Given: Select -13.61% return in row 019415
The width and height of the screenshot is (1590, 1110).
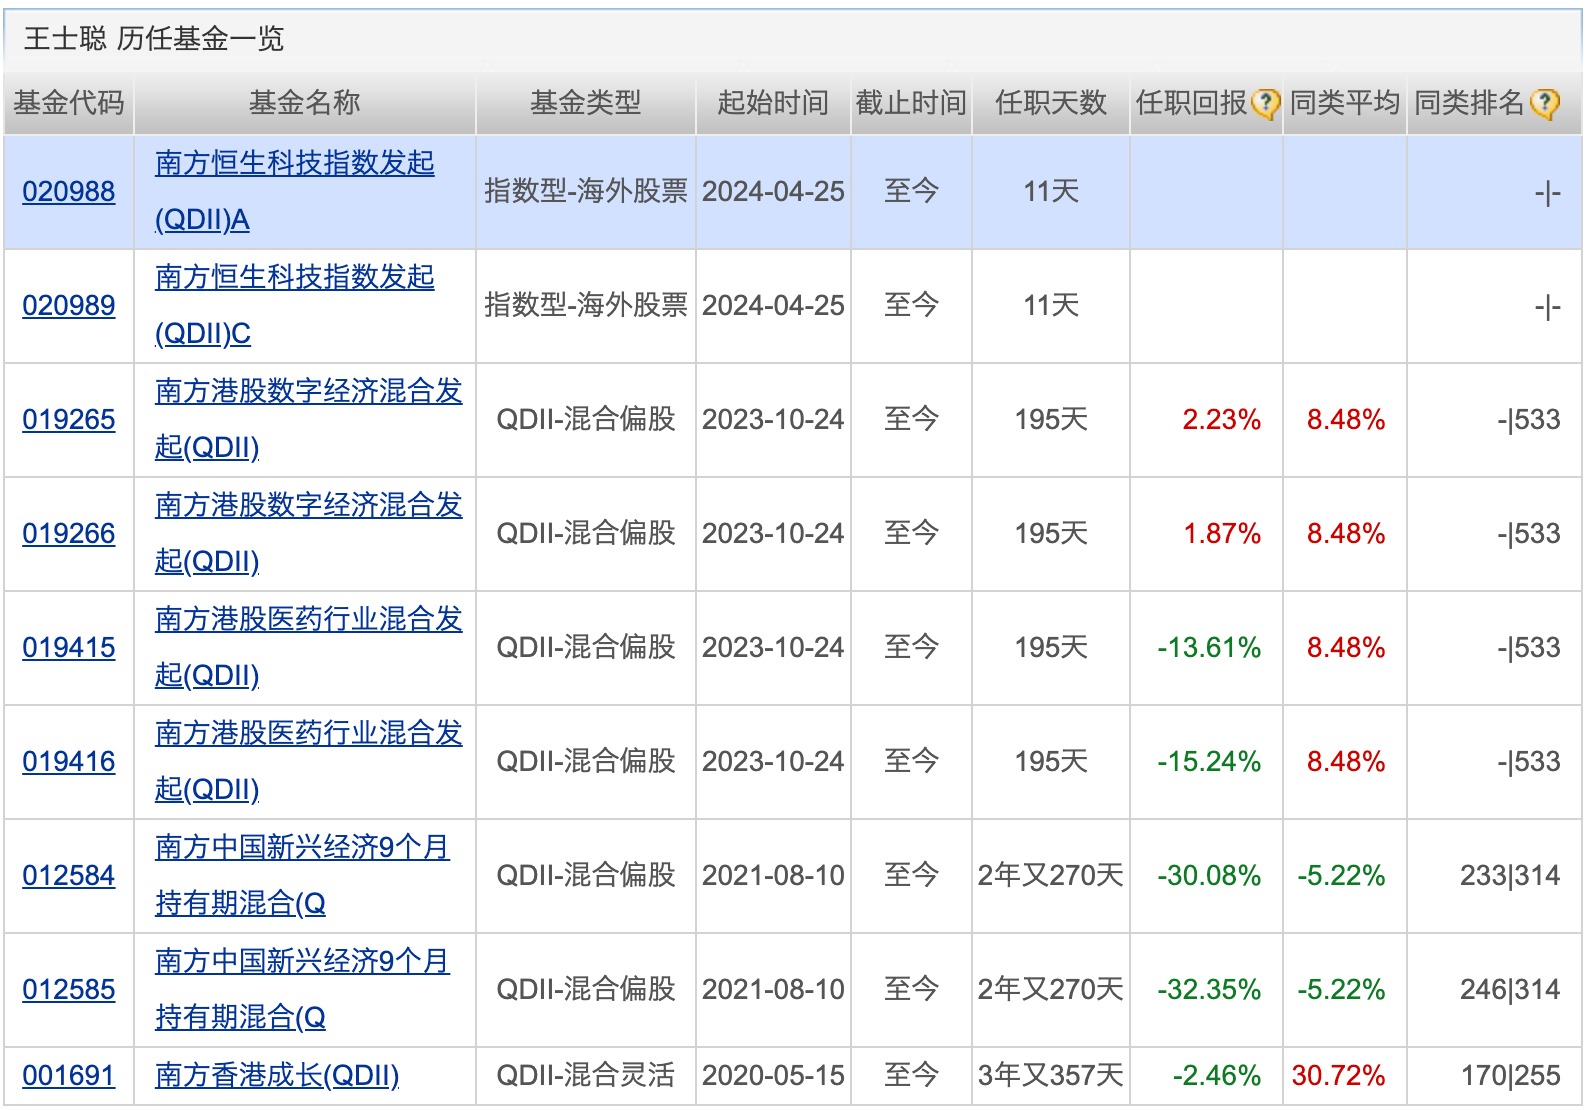Looking at the screenshot, I should (x=1210, y=648).
